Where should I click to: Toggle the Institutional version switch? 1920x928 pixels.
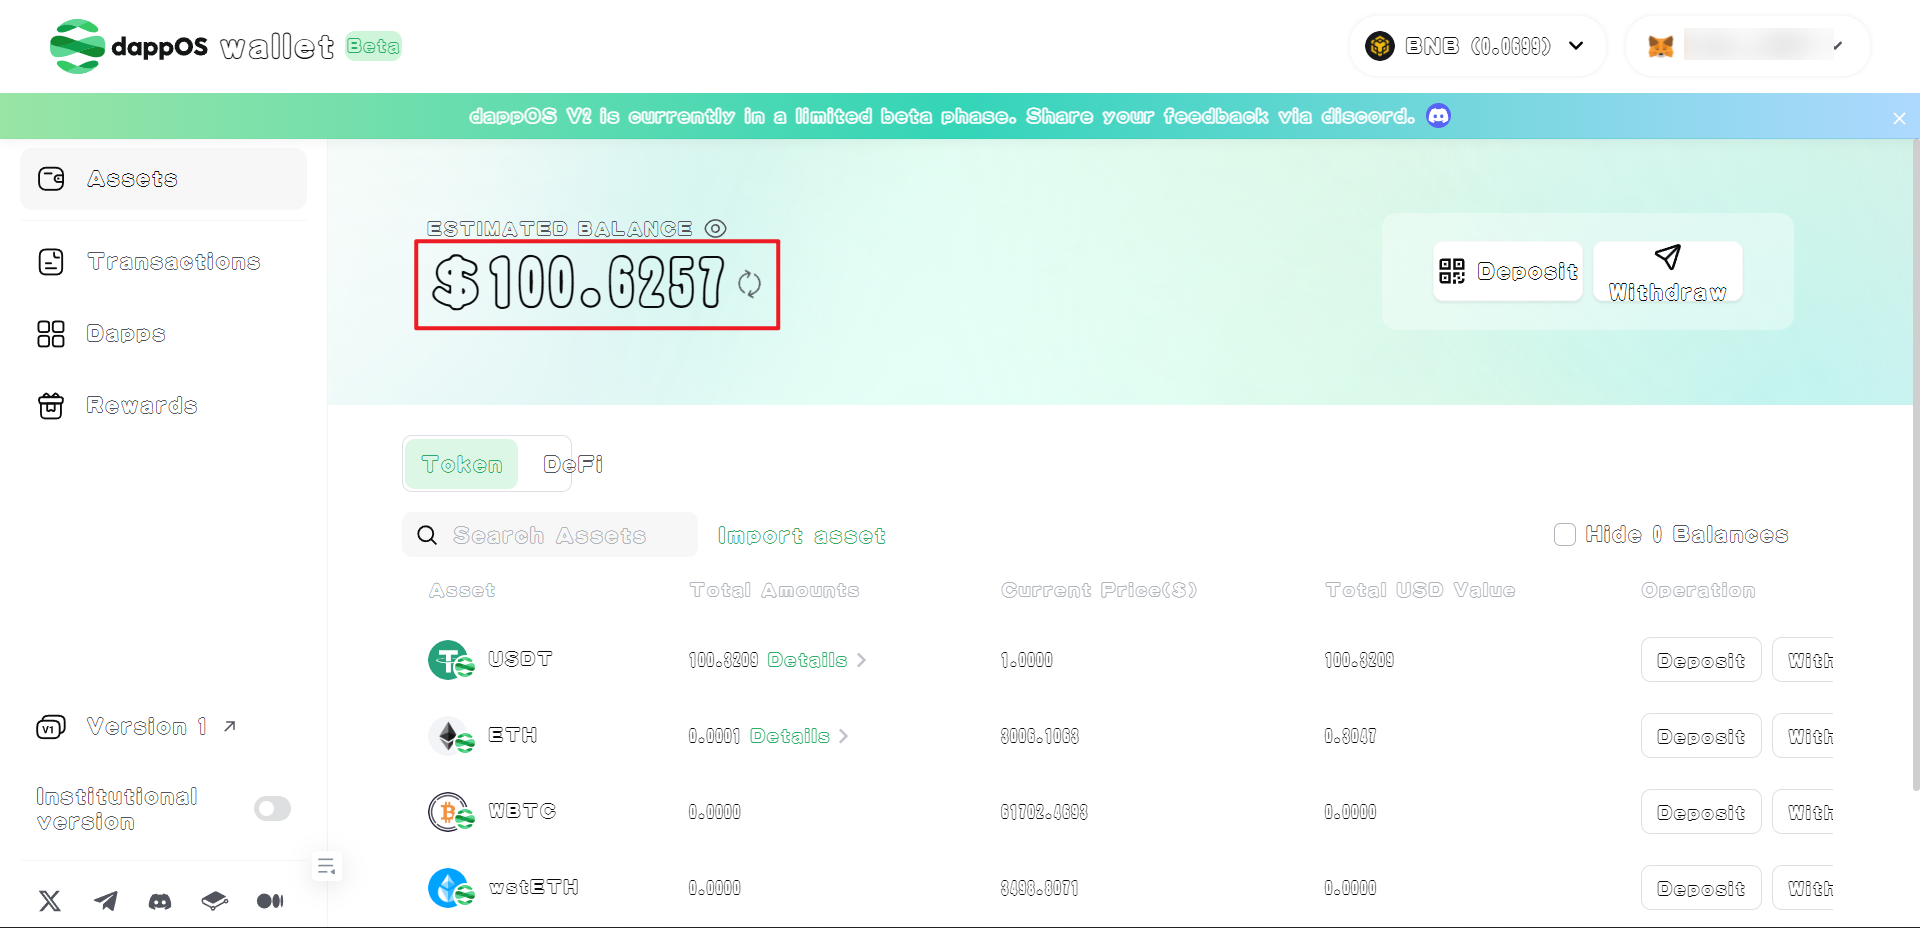[x=272, y=808]
